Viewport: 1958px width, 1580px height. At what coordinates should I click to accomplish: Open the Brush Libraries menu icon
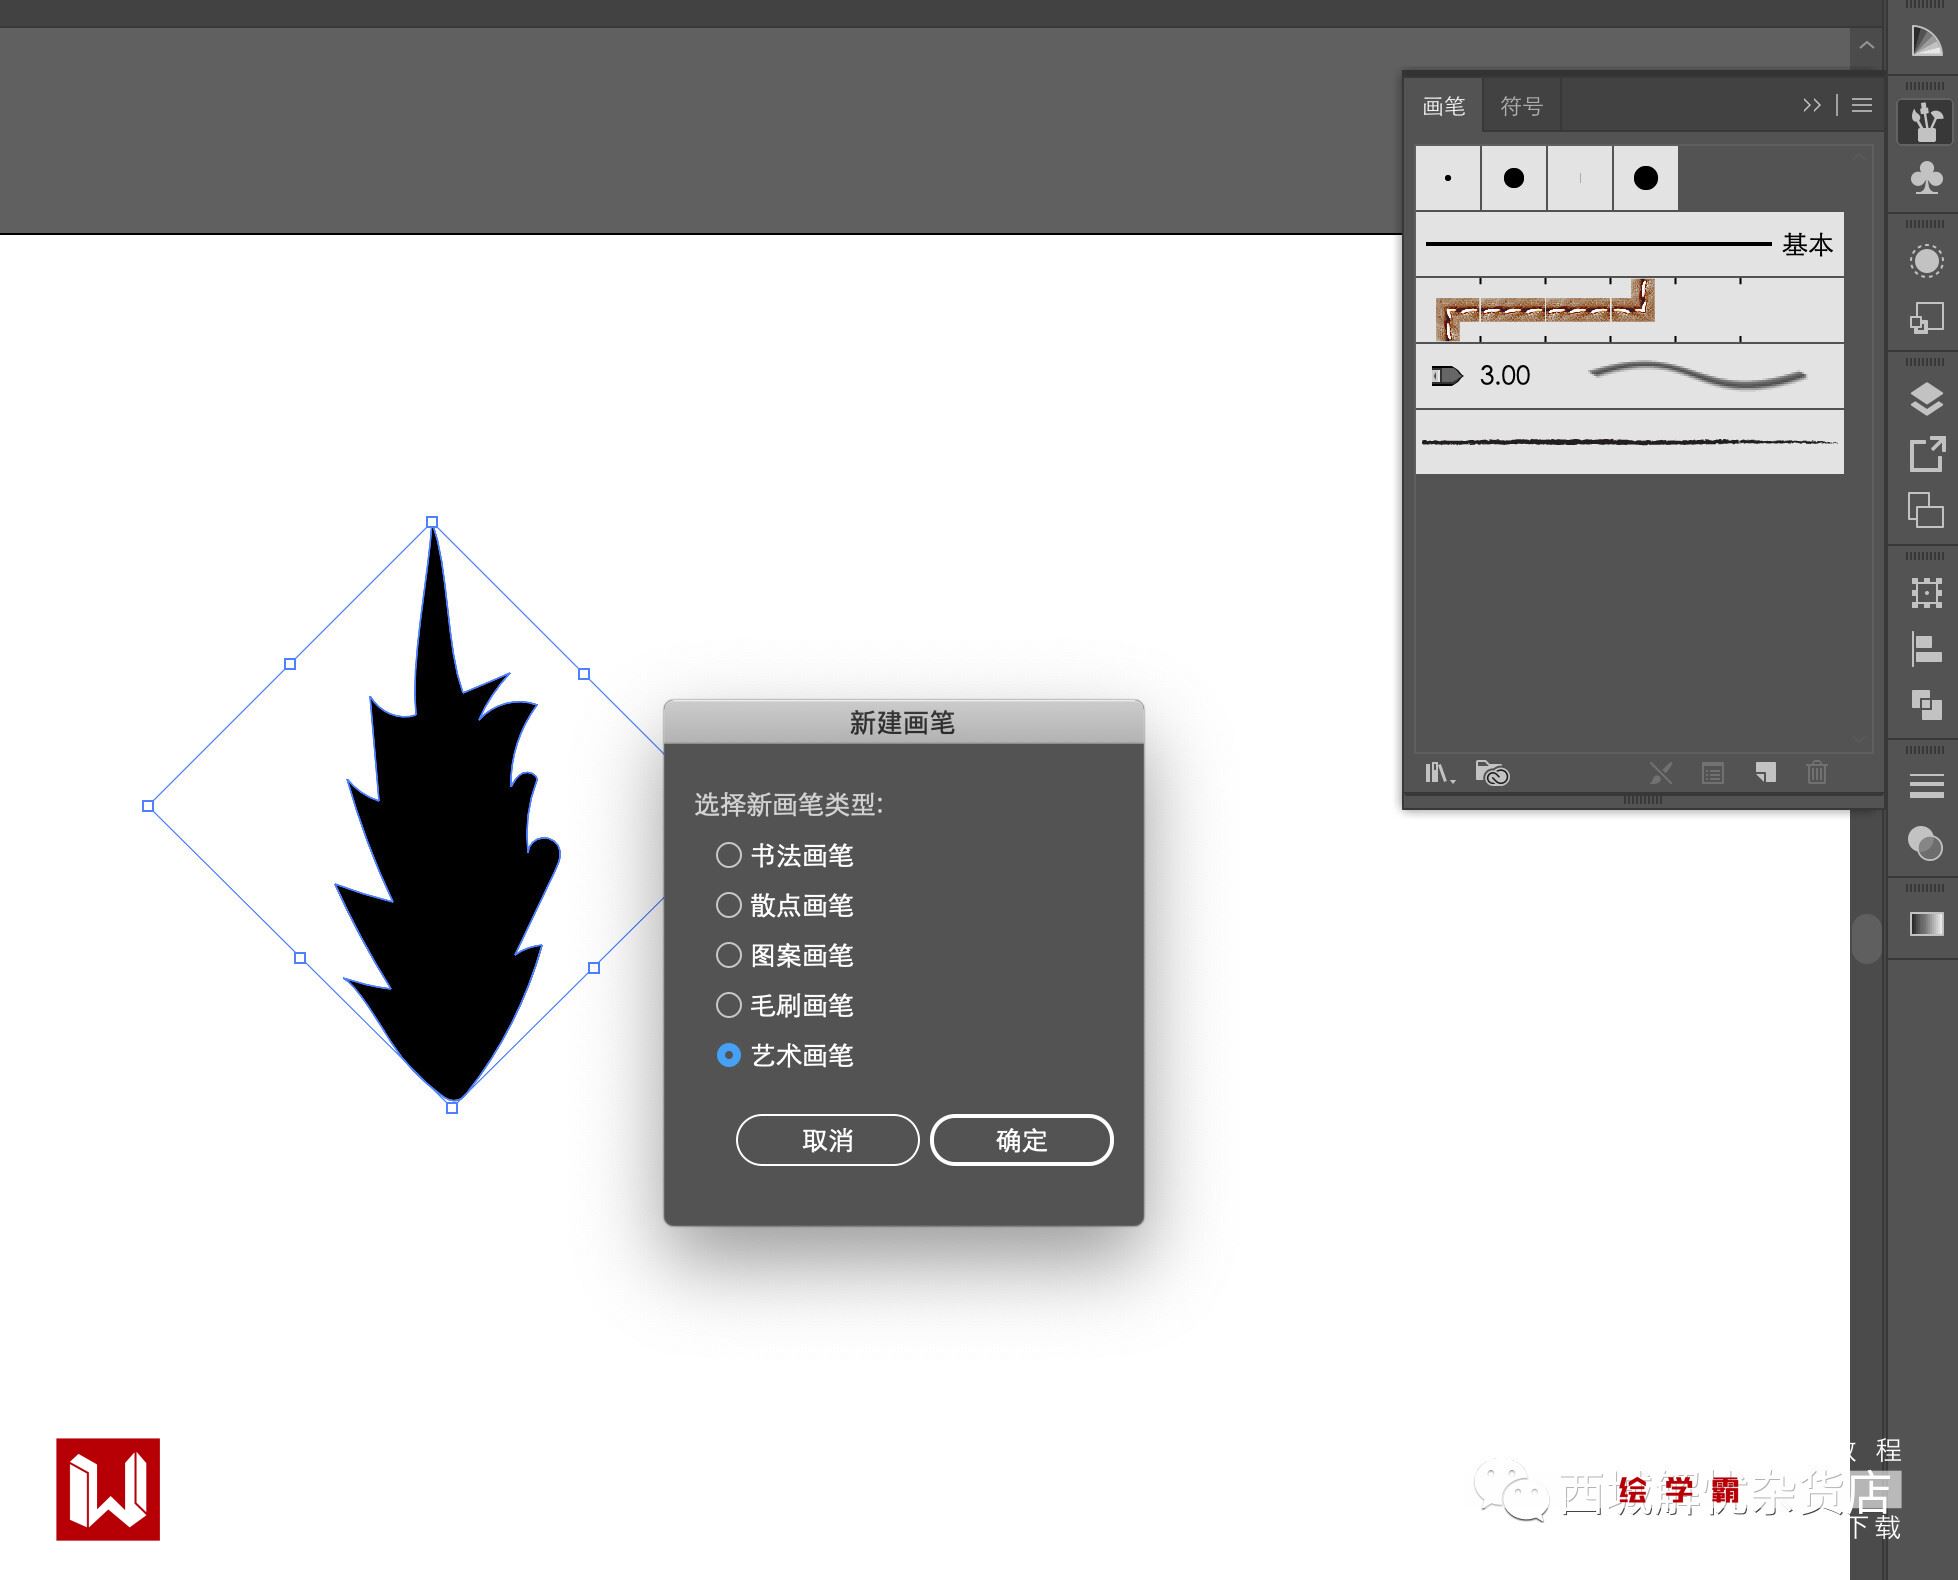[x=1438, y=773]
